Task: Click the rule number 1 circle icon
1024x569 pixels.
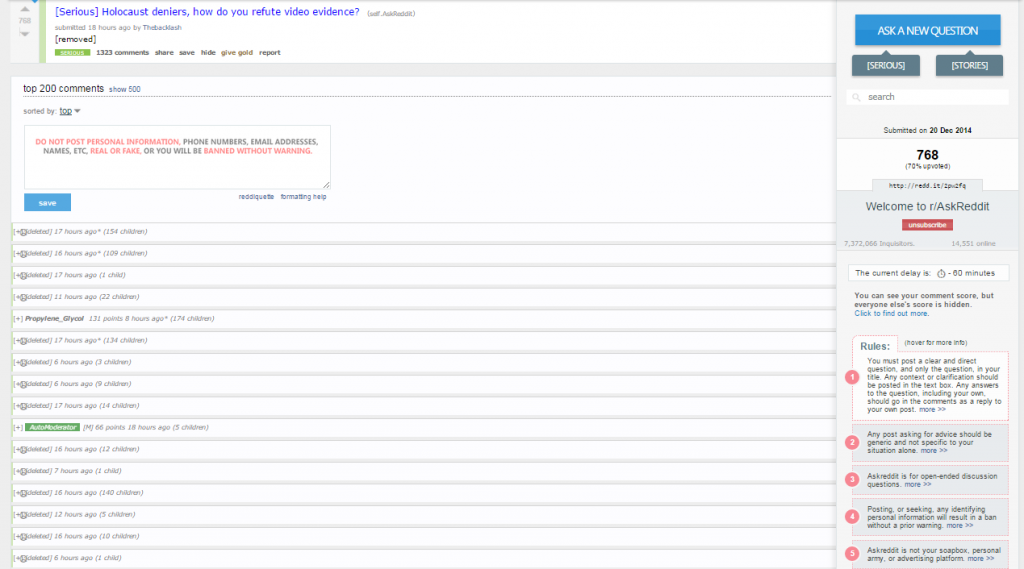Action: (852, 377)
